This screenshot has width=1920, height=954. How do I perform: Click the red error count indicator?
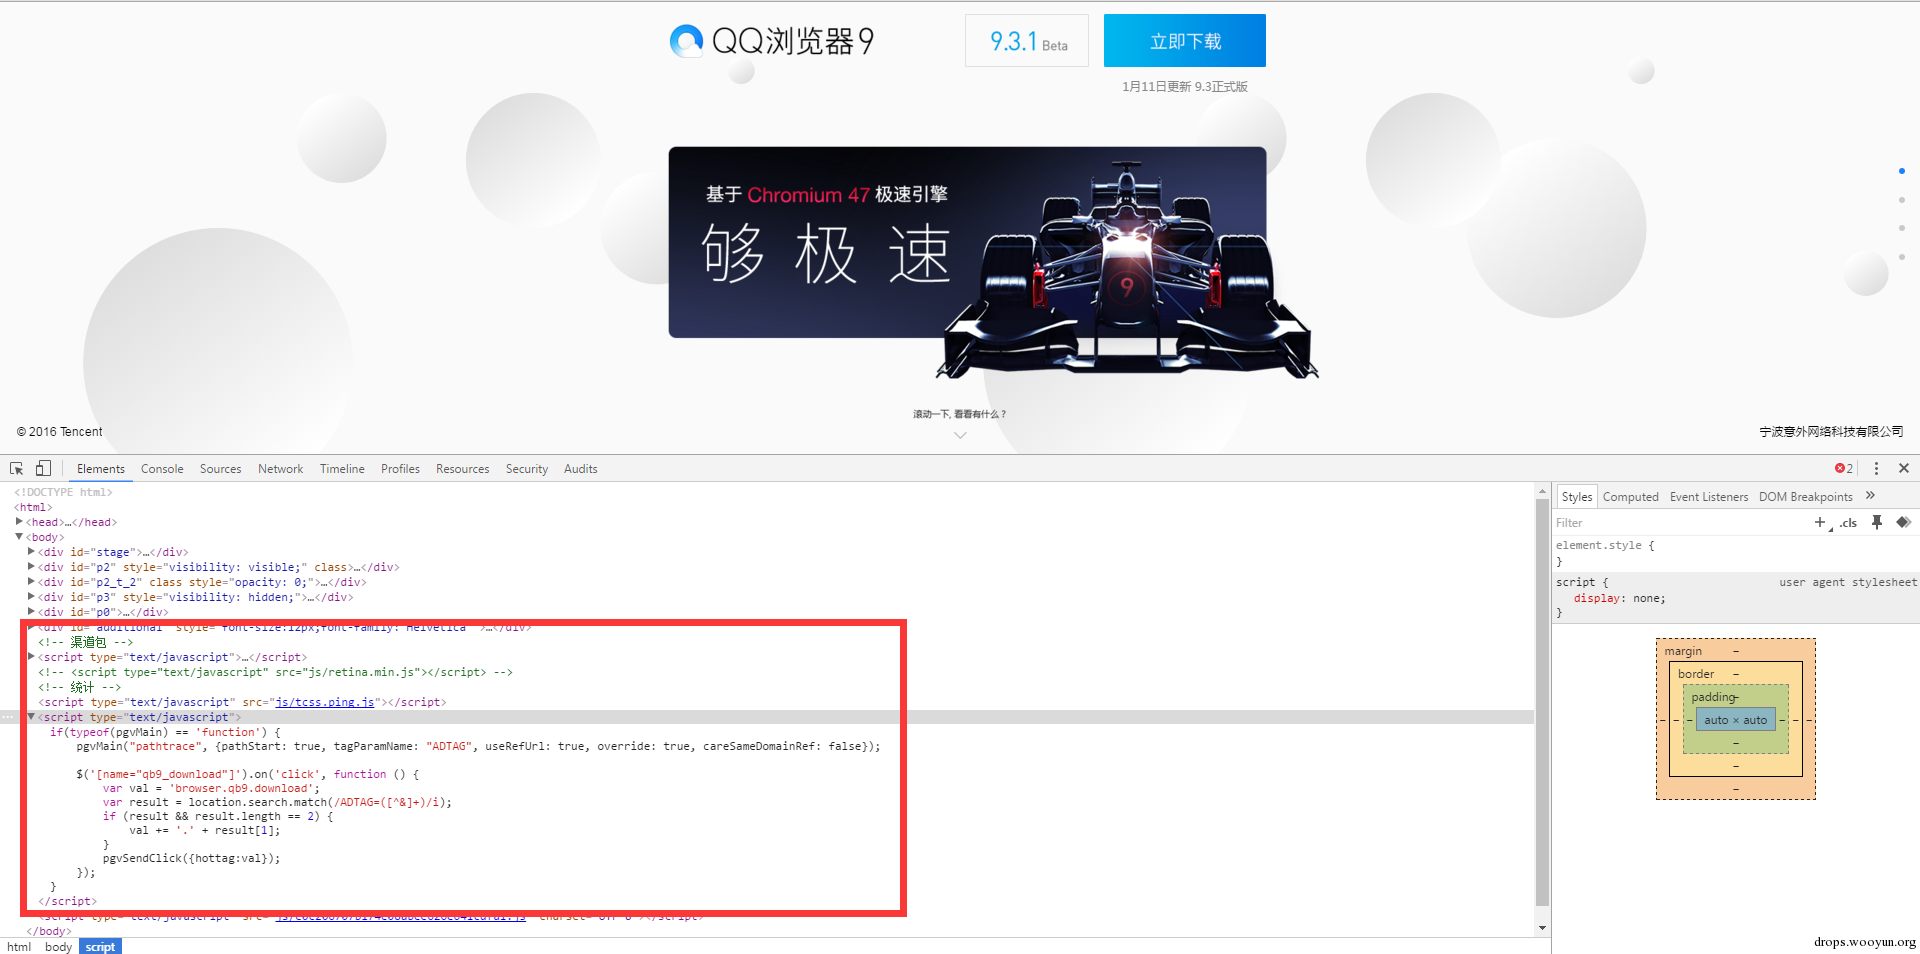[1844, 468]
